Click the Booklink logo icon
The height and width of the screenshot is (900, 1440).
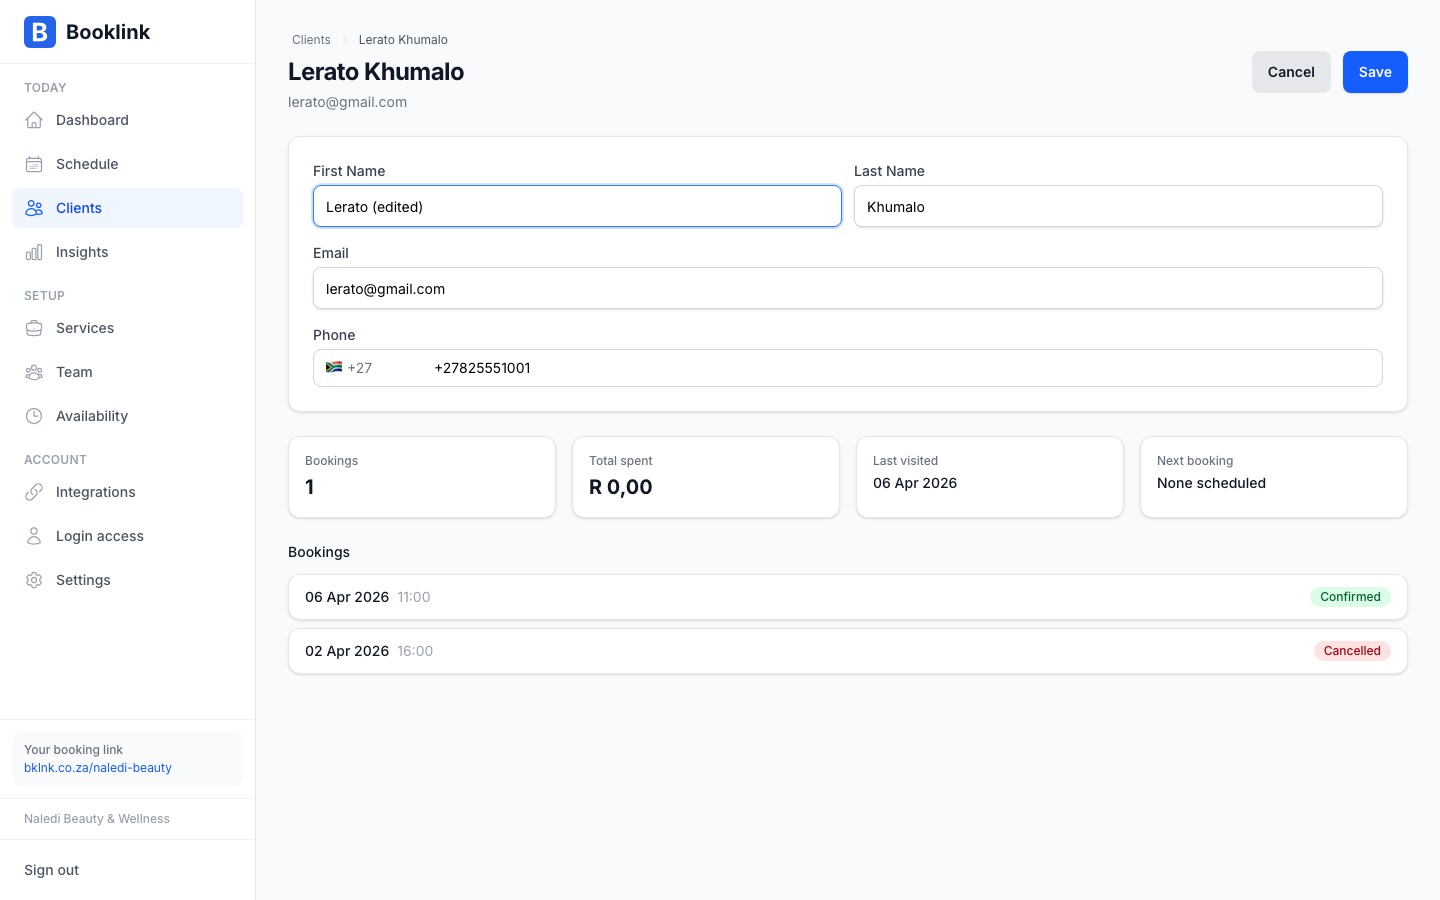point(40,32)
